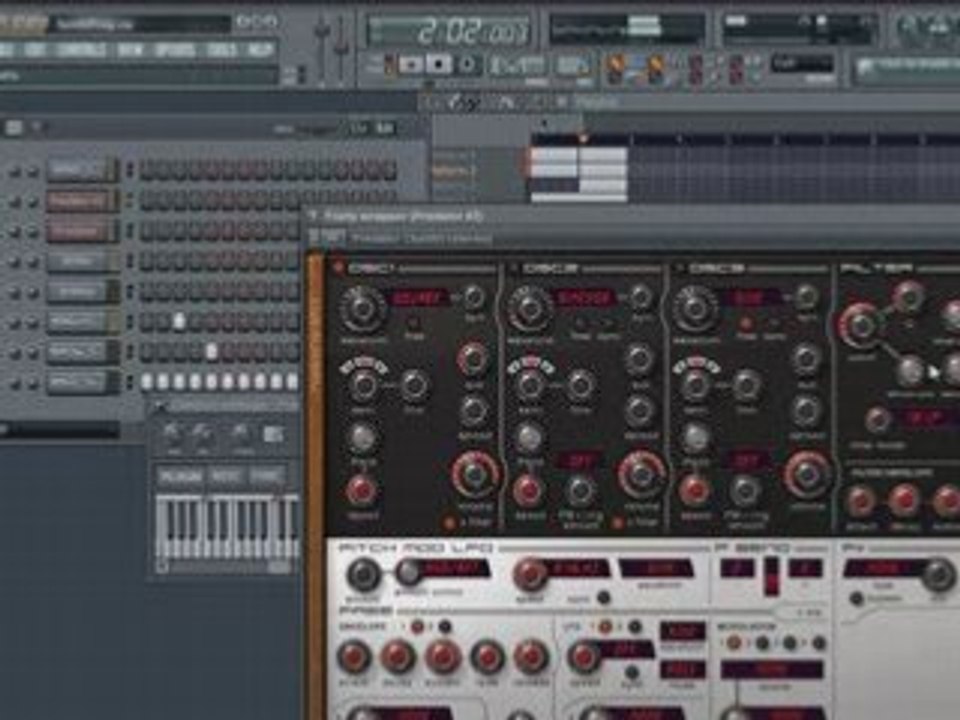Click the OSC1 octave selector knob
This screenshot has height=720, width=960.
[363, 384]
